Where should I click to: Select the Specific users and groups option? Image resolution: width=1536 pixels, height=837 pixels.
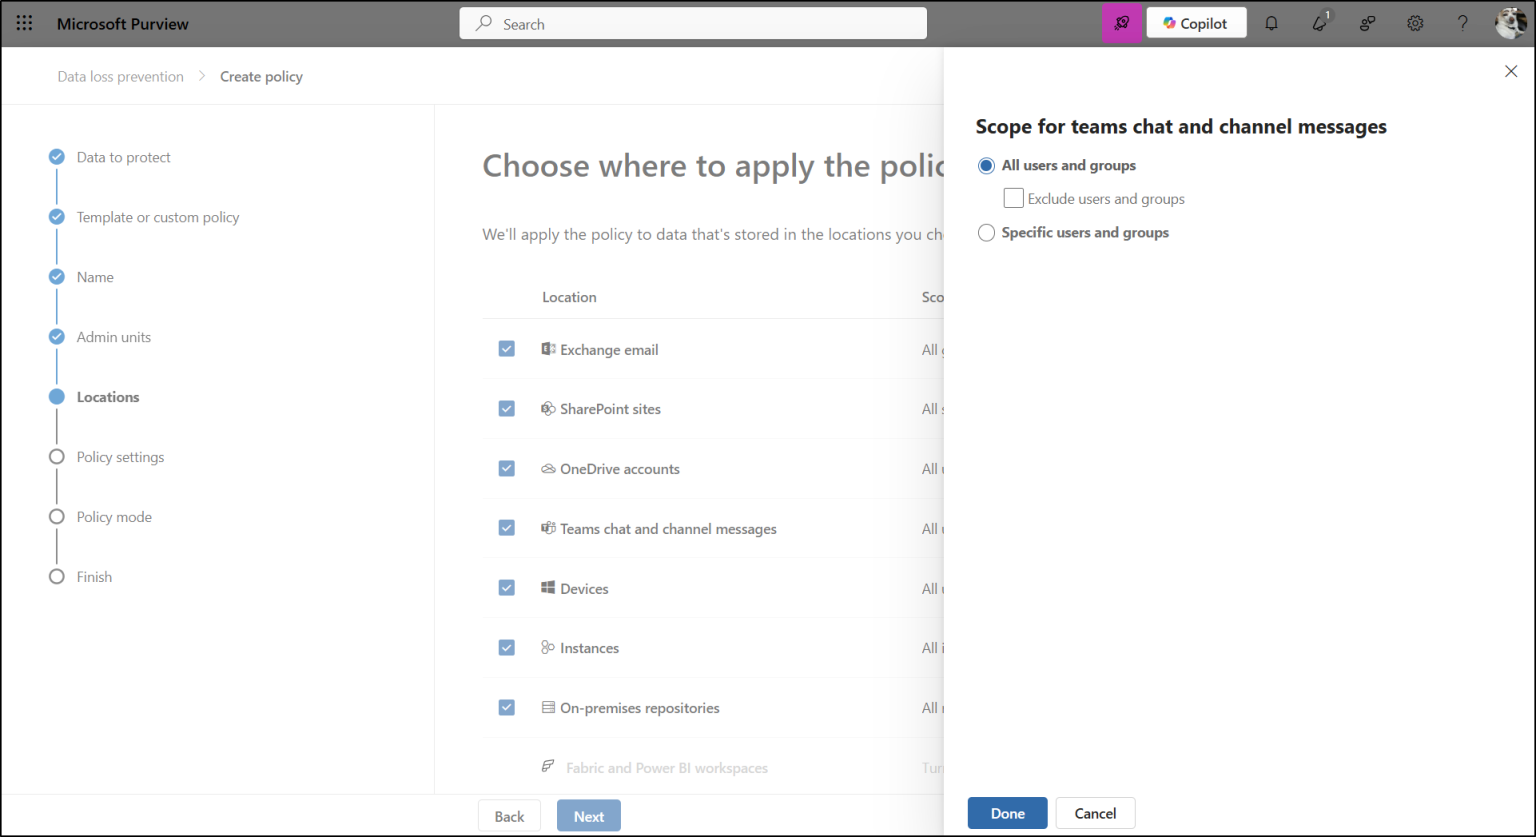986,232
